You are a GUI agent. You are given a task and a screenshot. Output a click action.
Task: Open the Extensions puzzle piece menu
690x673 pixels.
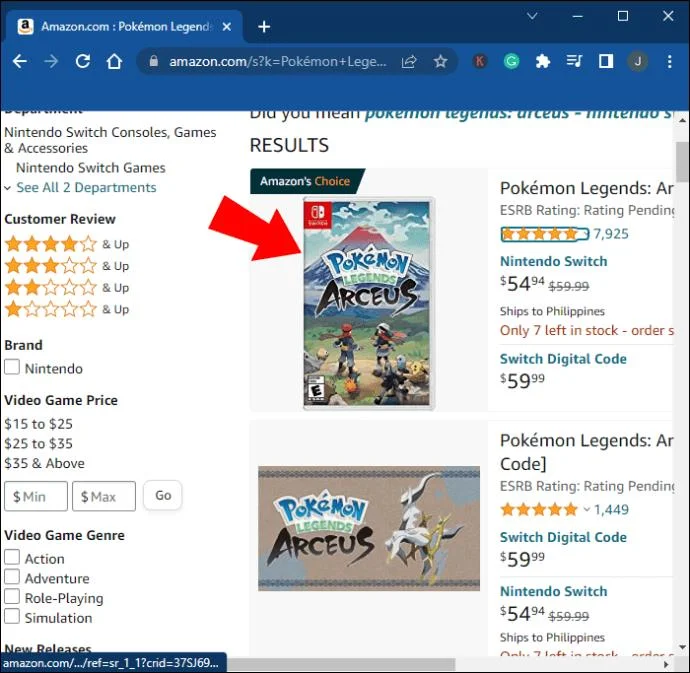543,61
